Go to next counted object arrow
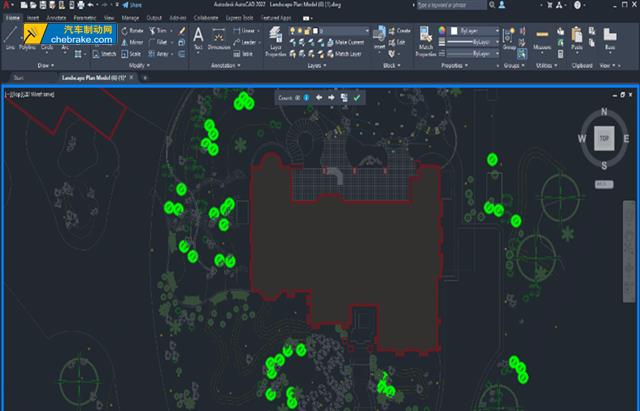The height and width of the screenshot is (411, 640). tap(331, 97)
